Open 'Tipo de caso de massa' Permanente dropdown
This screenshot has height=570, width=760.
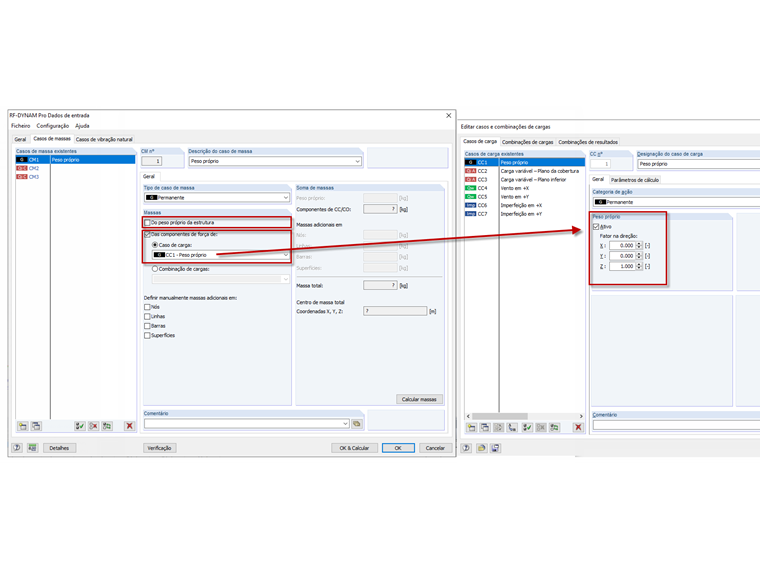[x=285, y=198]
